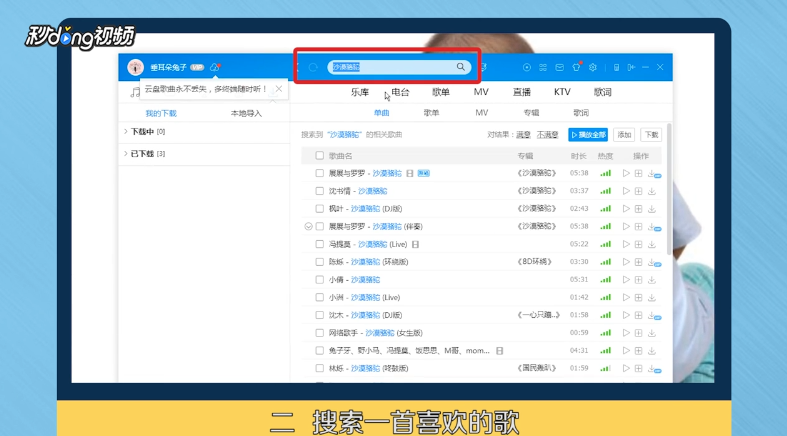Check the box for 陈烁 - 沙漠骆驼 (环绕版)
This screenshot has height=436, width=787.
pyautogui.click(x=319, y=262)
